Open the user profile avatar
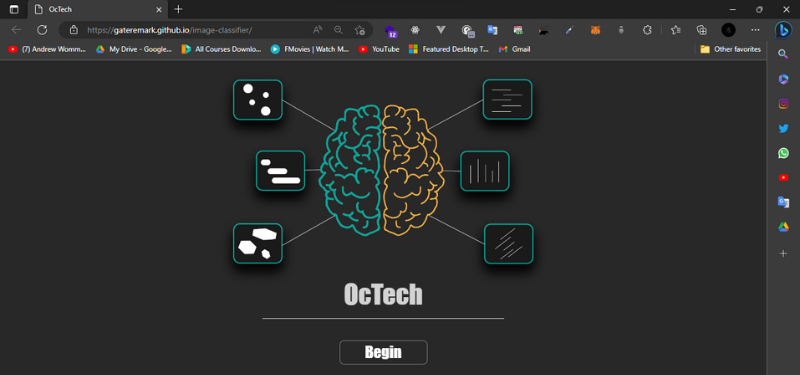 [728, 30]
